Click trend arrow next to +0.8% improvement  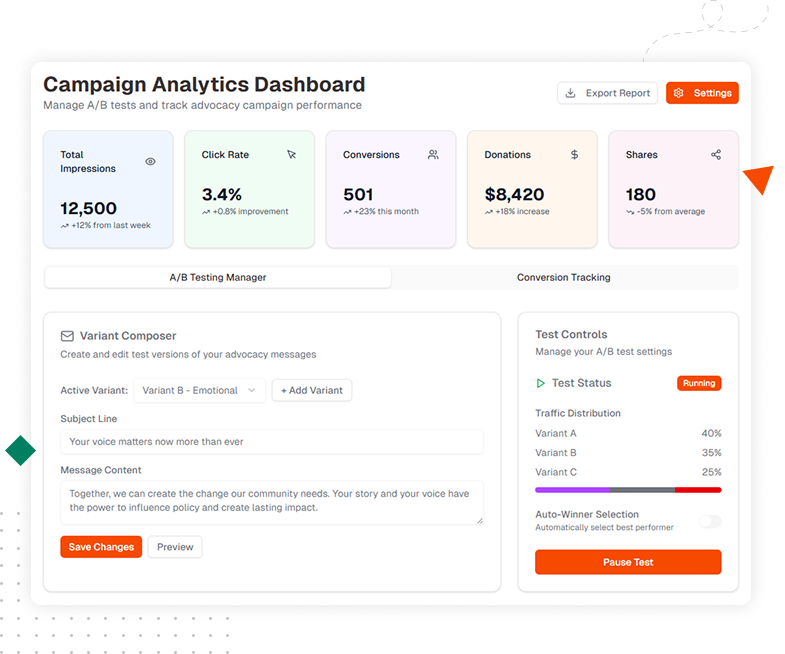206,212
